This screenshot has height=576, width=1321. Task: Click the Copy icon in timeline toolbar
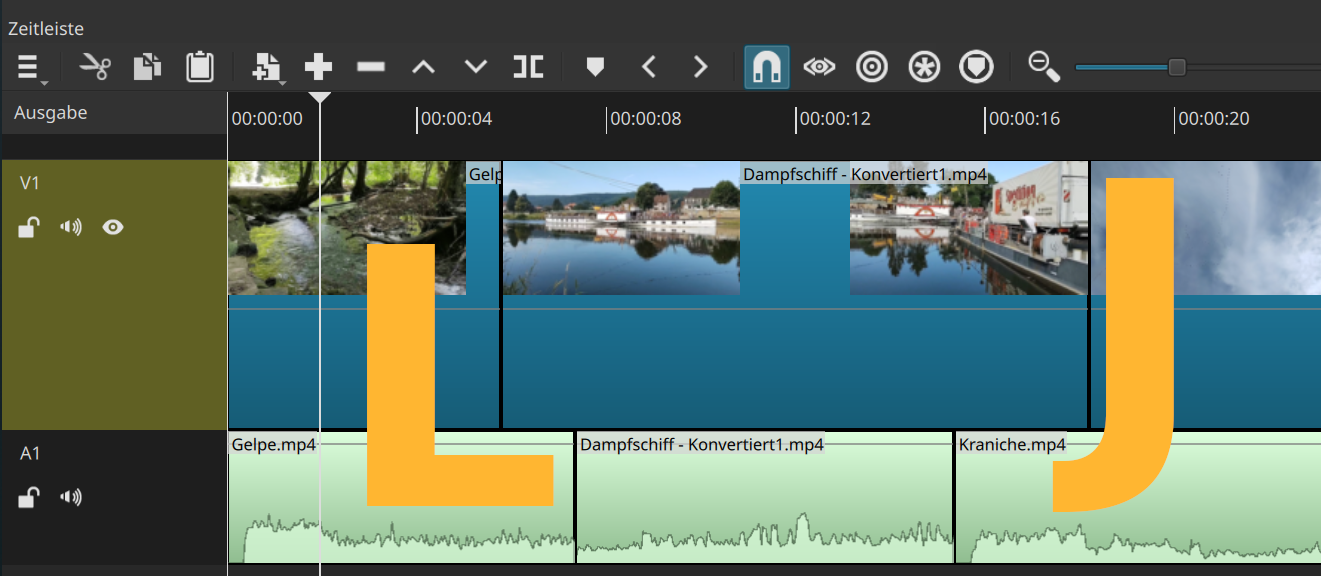point(148,67)
